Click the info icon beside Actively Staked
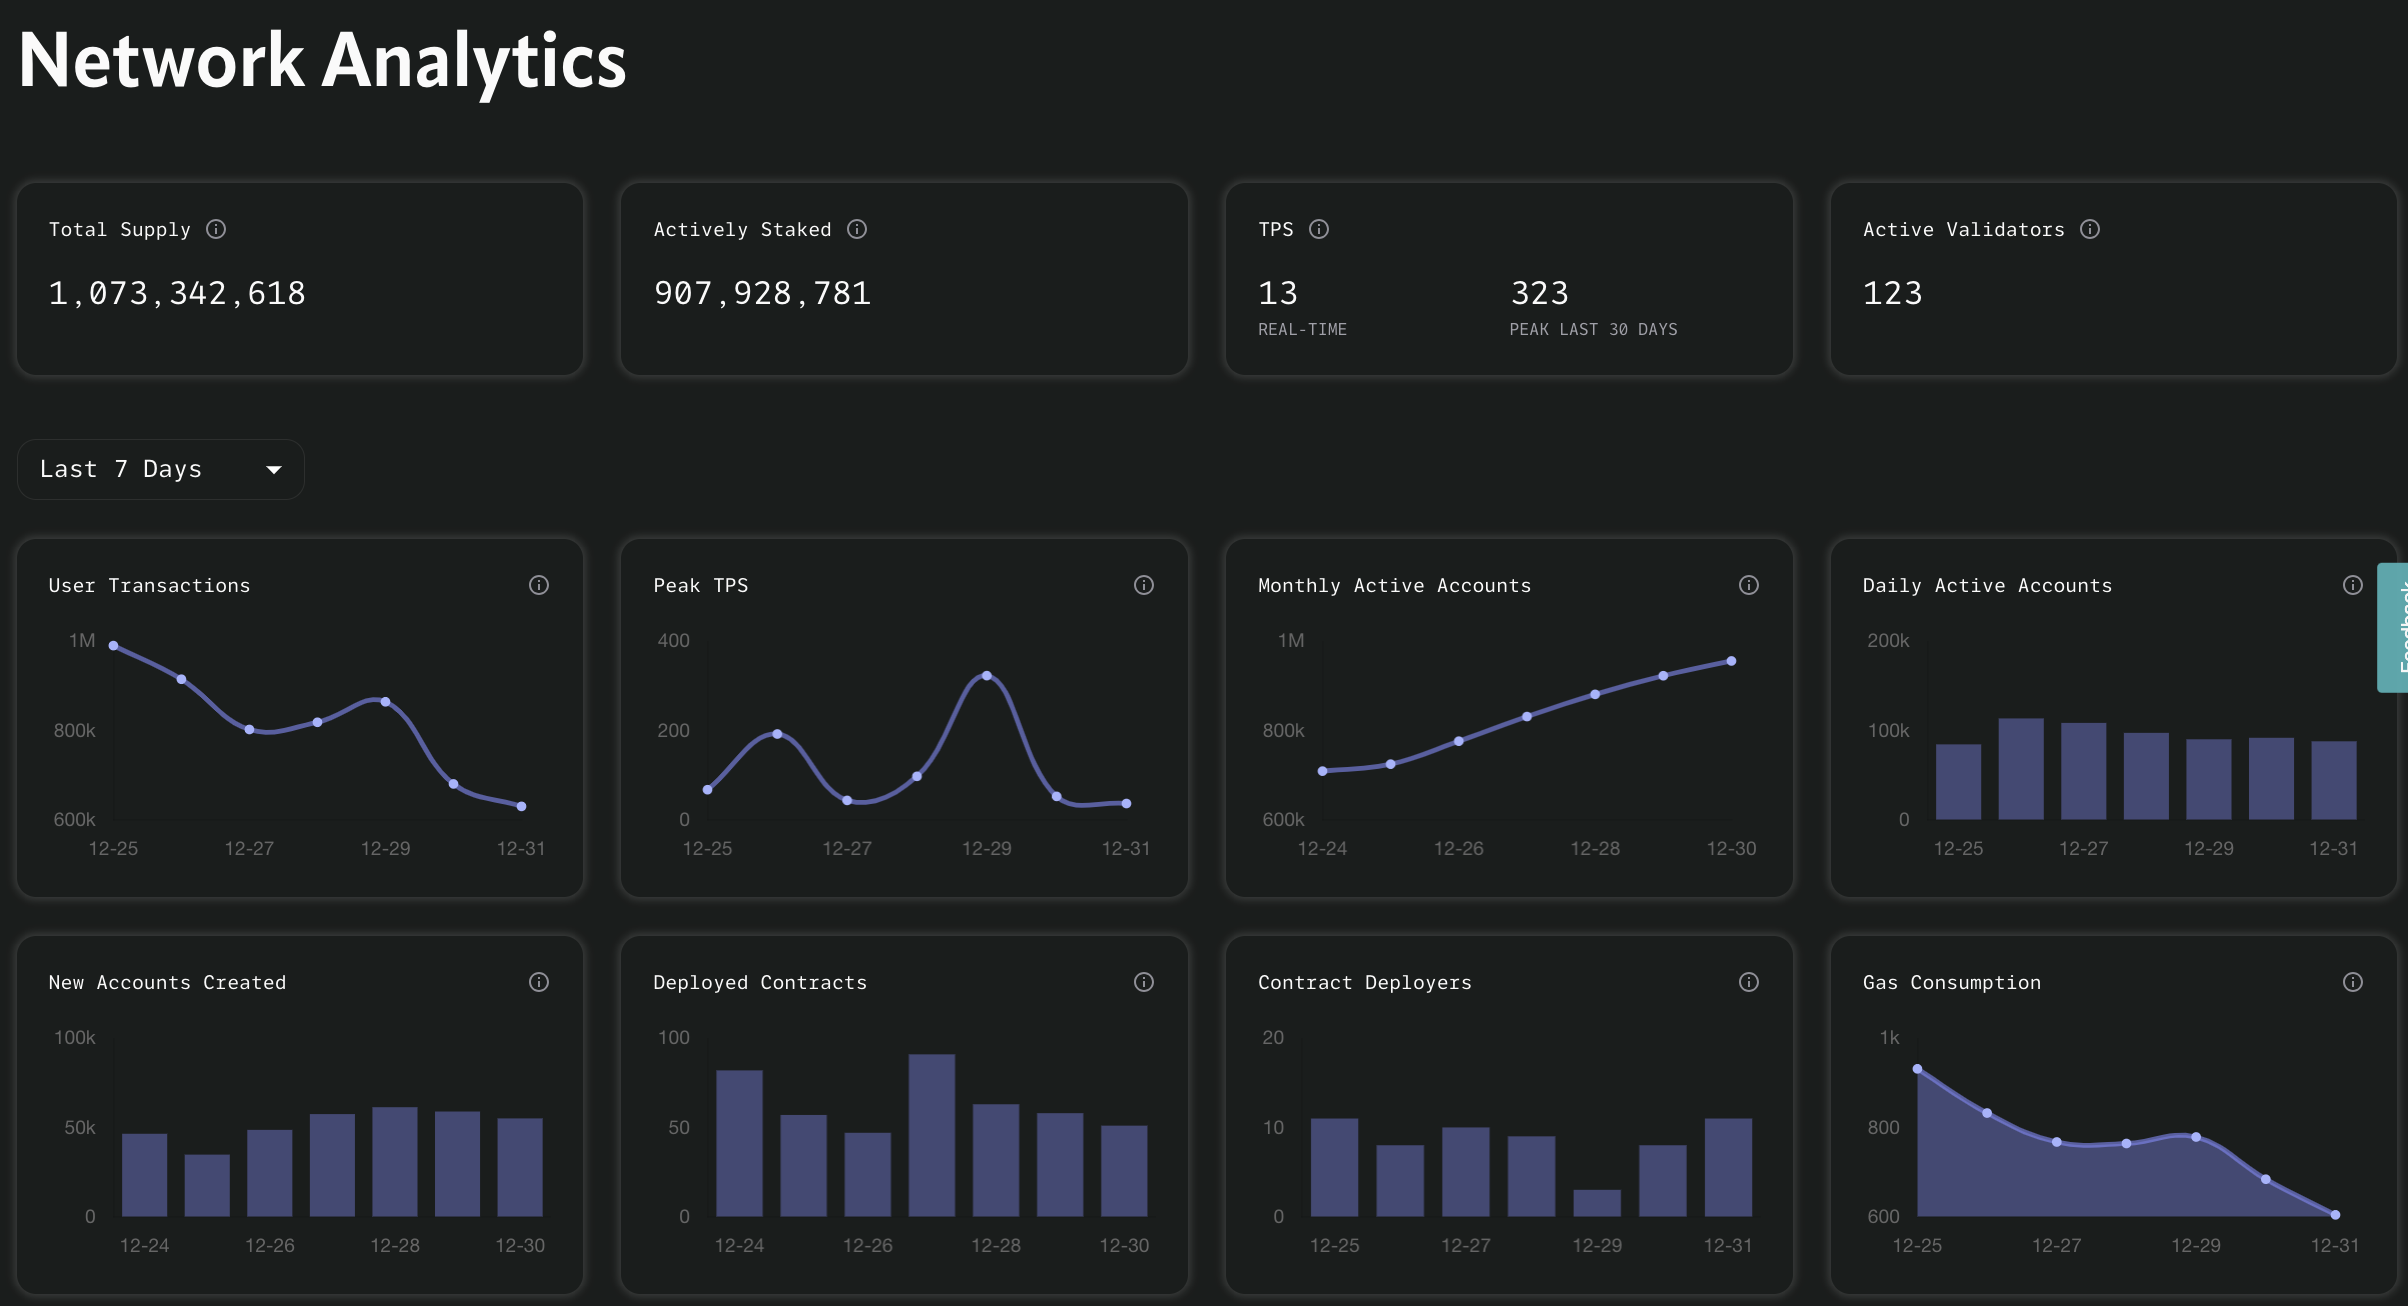The height and width of the screenshot is (1306, 2408). pyautogui.click(x=857, y=229)
